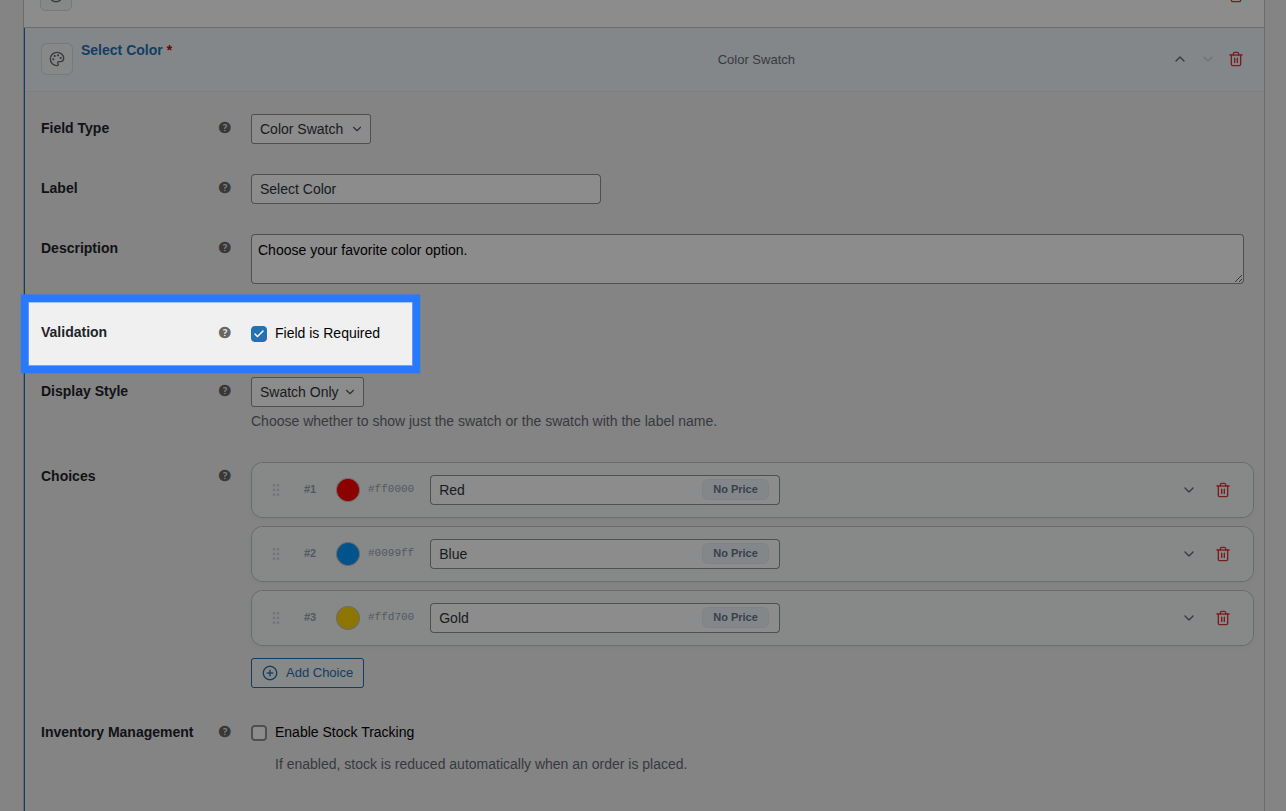The width and height of the screenshot is (1286, 811).
Task: Move the Select Color field down
Action: 1208,59
